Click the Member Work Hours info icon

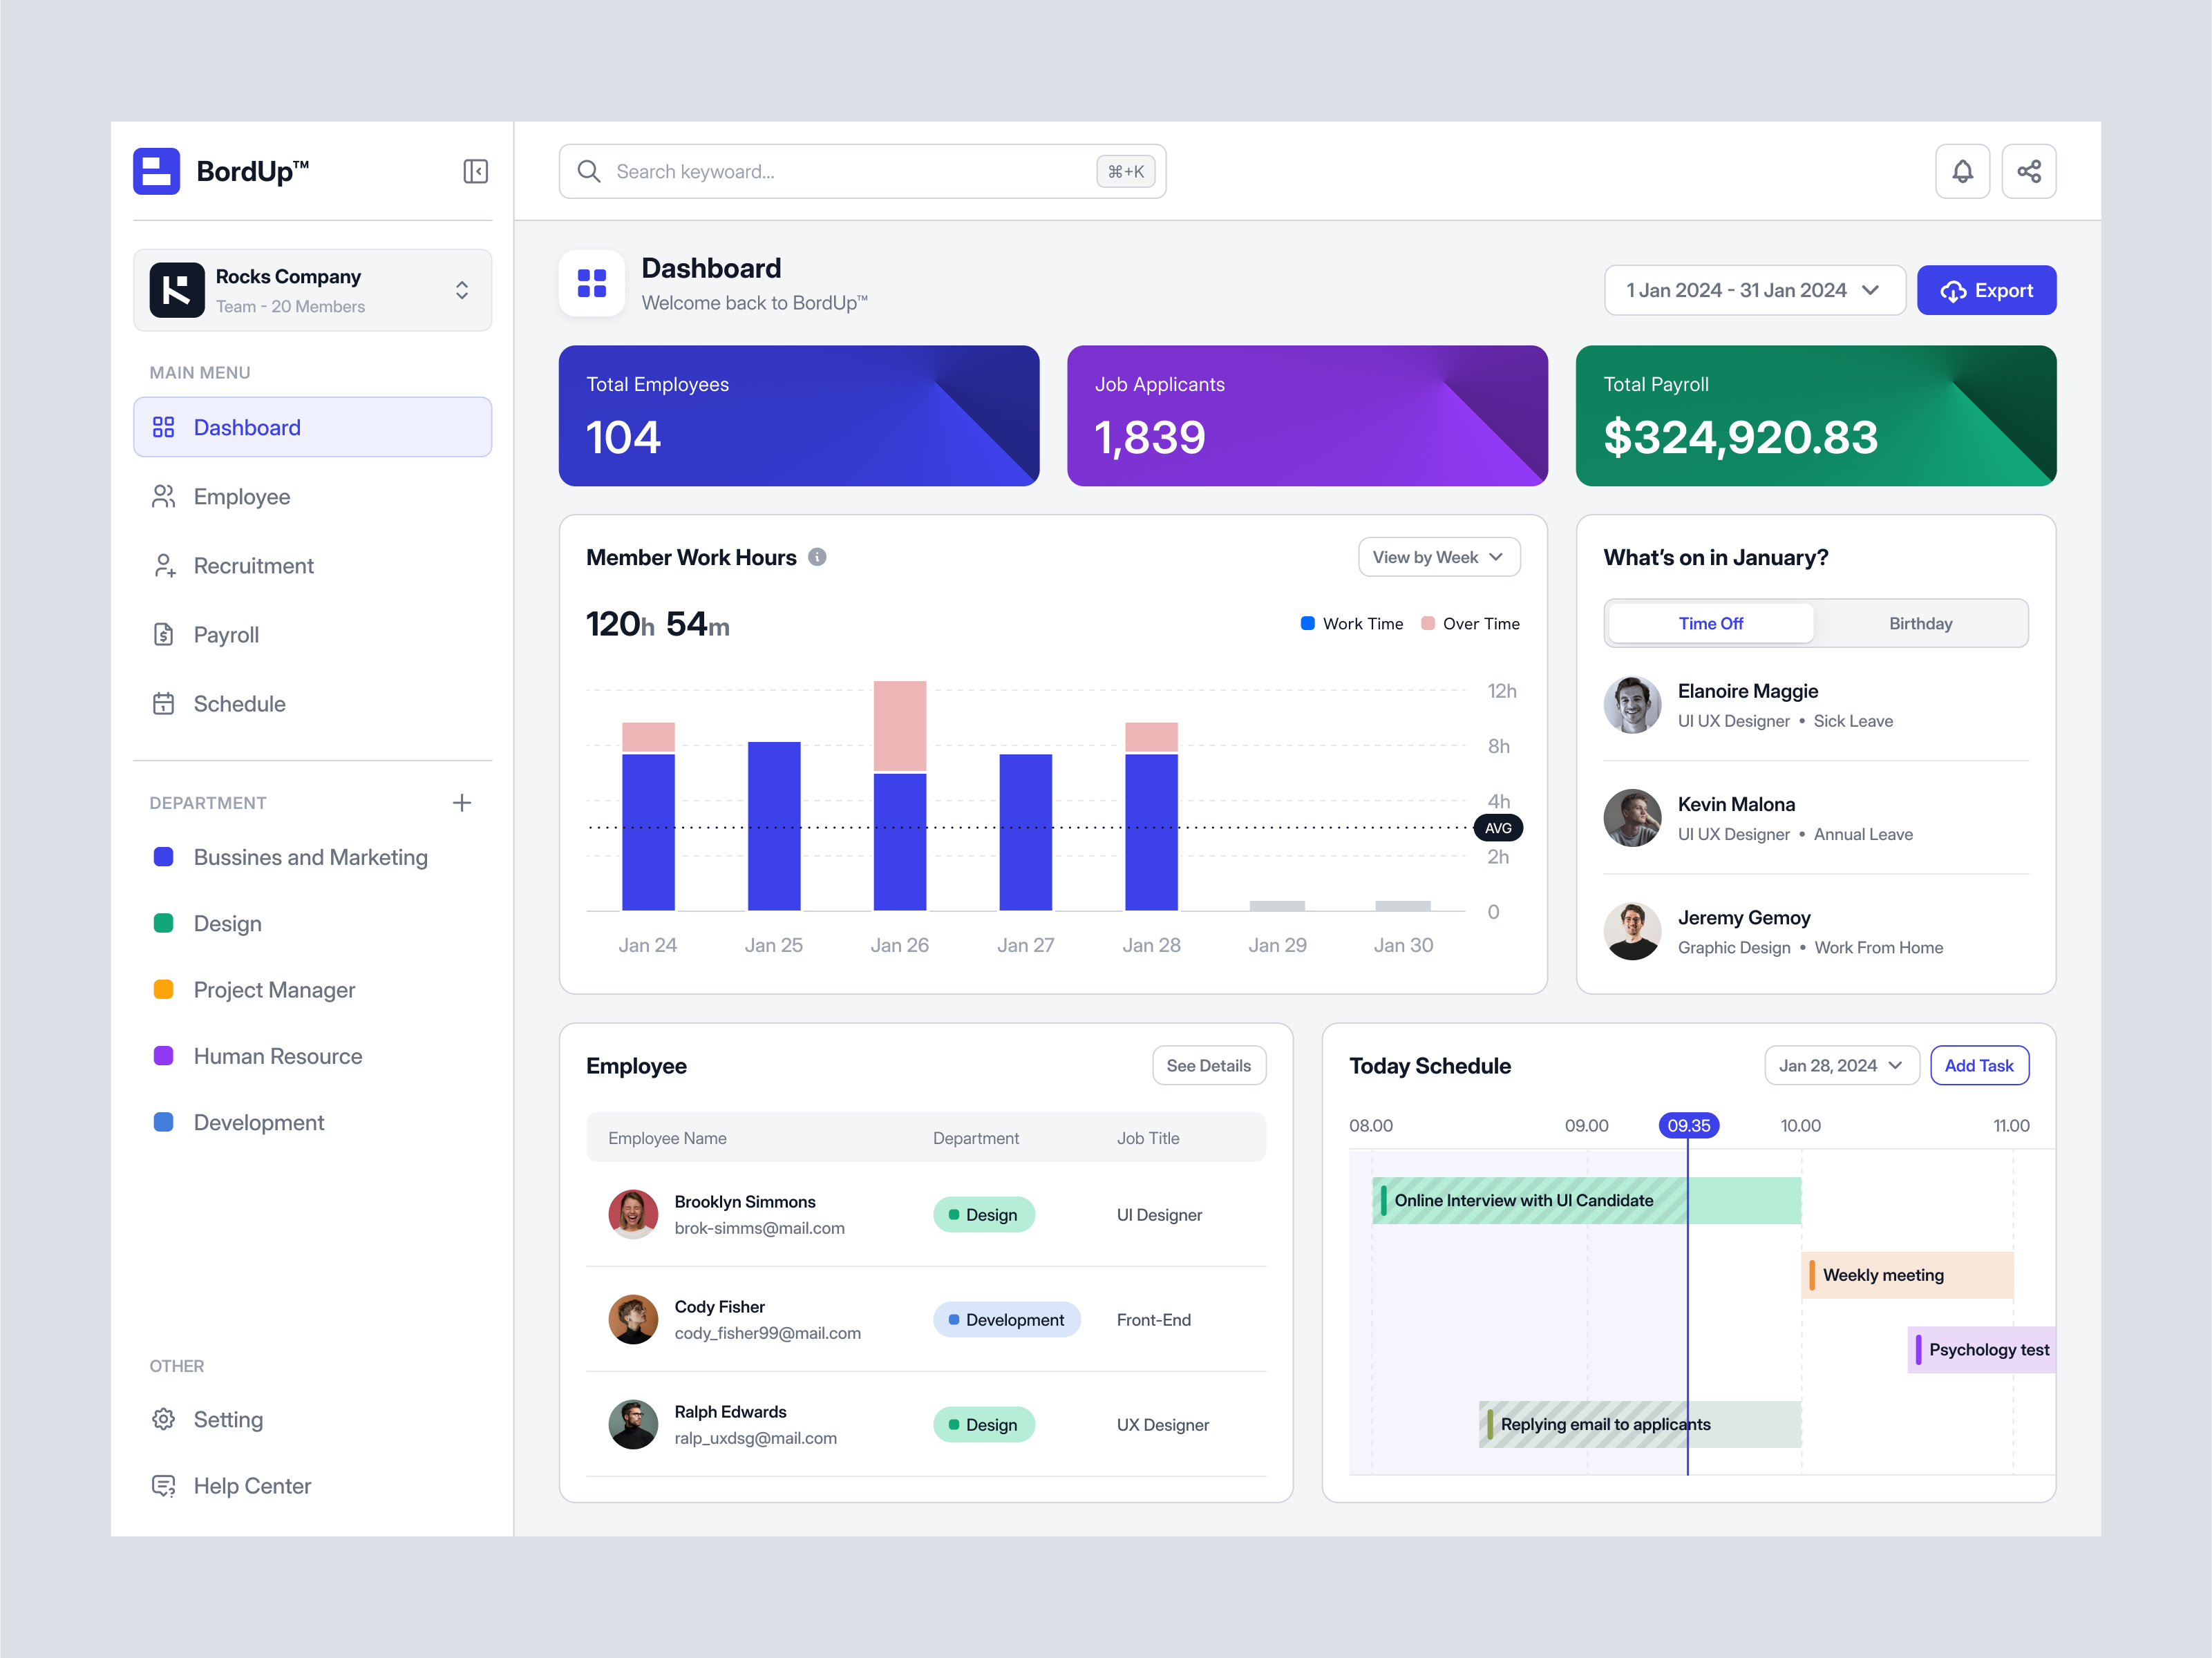(x=816, y=557)
